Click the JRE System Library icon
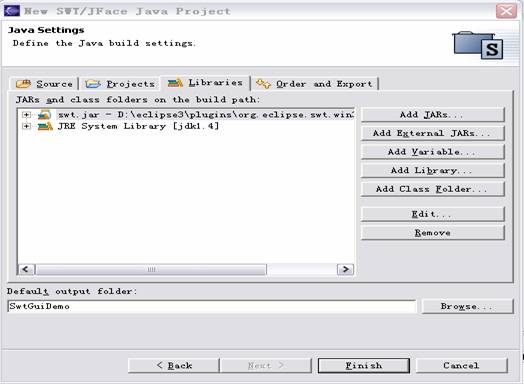Viewport: 524px width, 384px height. tap(45, 126)
